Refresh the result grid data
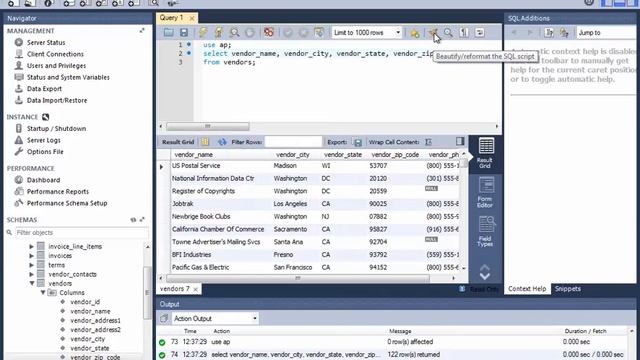The image size is (640, 360). pos(222,142)
